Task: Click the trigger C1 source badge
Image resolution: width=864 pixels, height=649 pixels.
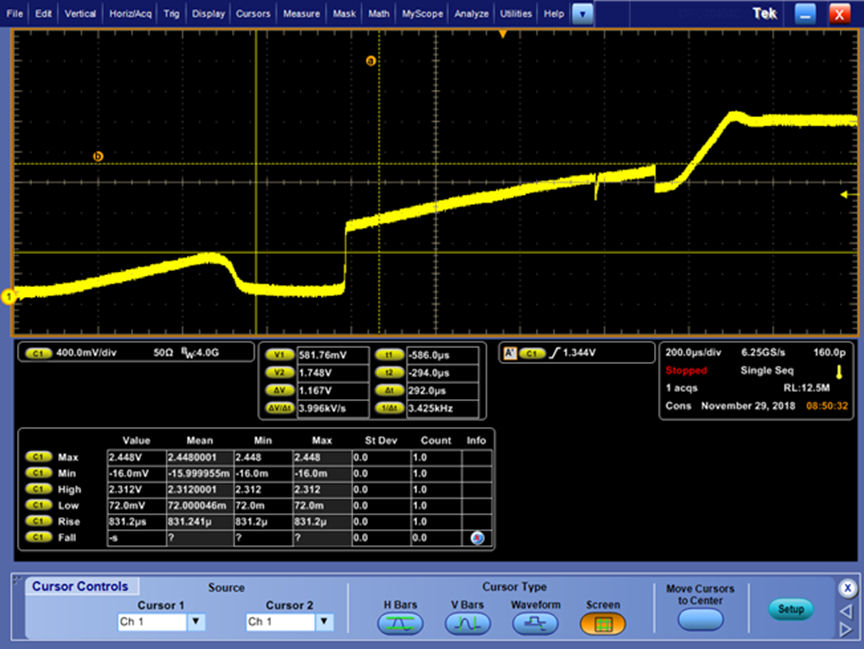Action: click(532, 353)
